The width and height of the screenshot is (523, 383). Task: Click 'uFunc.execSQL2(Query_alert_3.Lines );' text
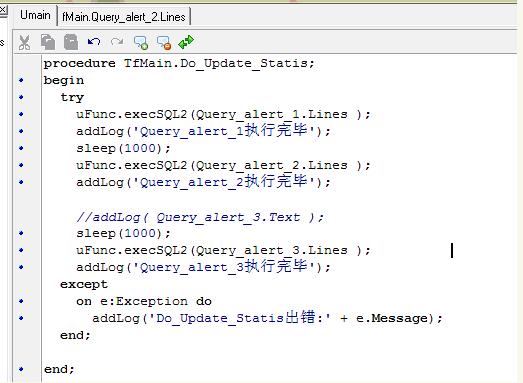click(223, 251)
